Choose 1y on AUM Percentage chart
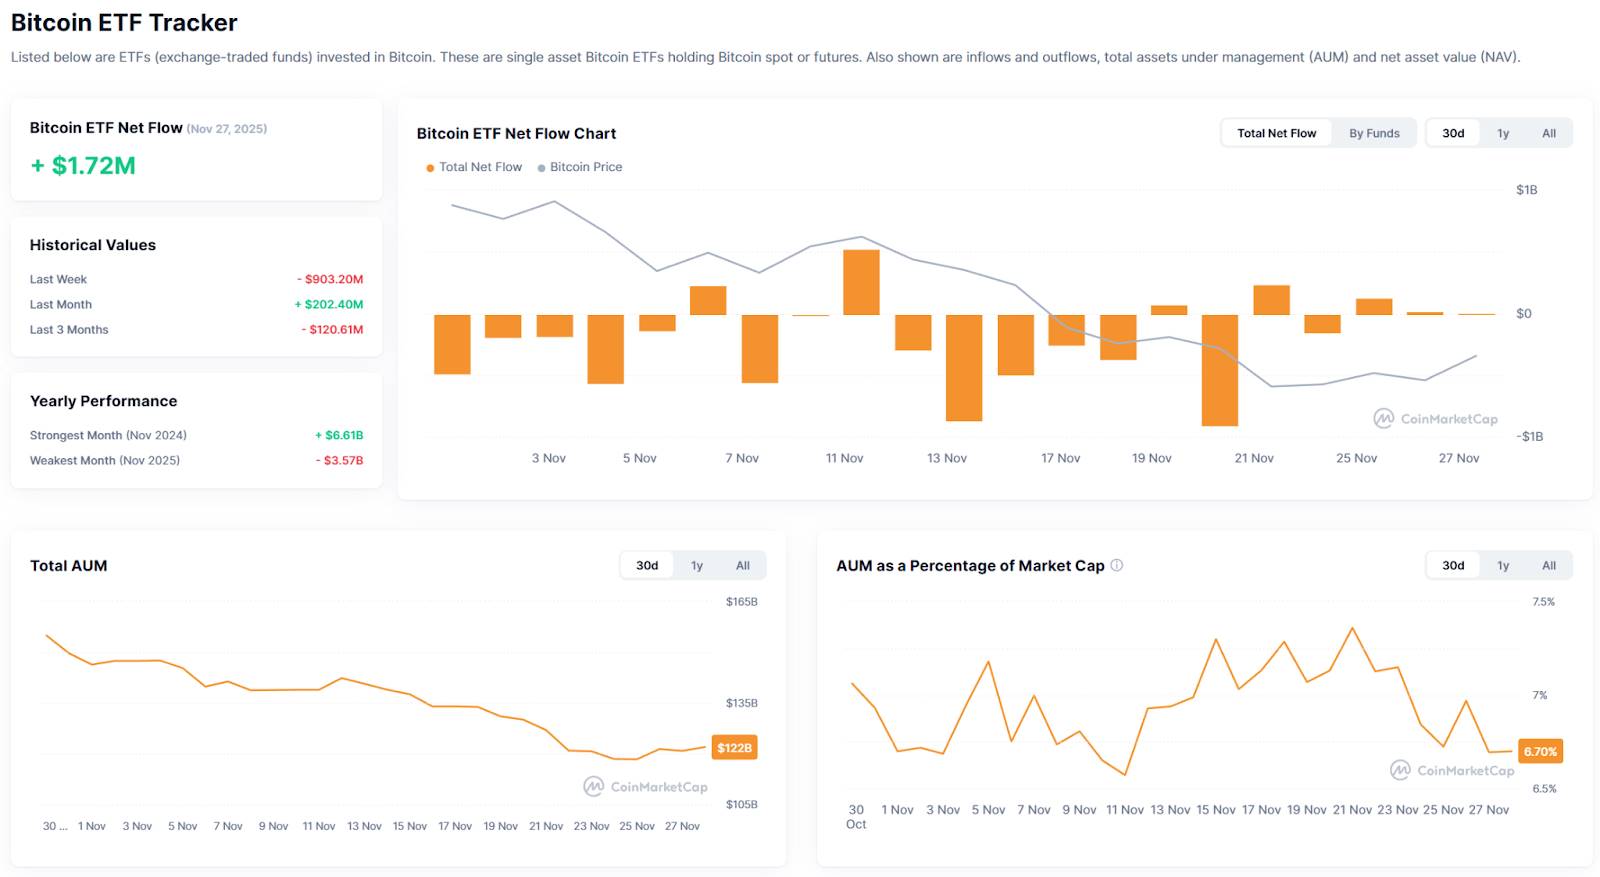Image resolution: width=1600 pixels, height=877 pixels. 1502,565
